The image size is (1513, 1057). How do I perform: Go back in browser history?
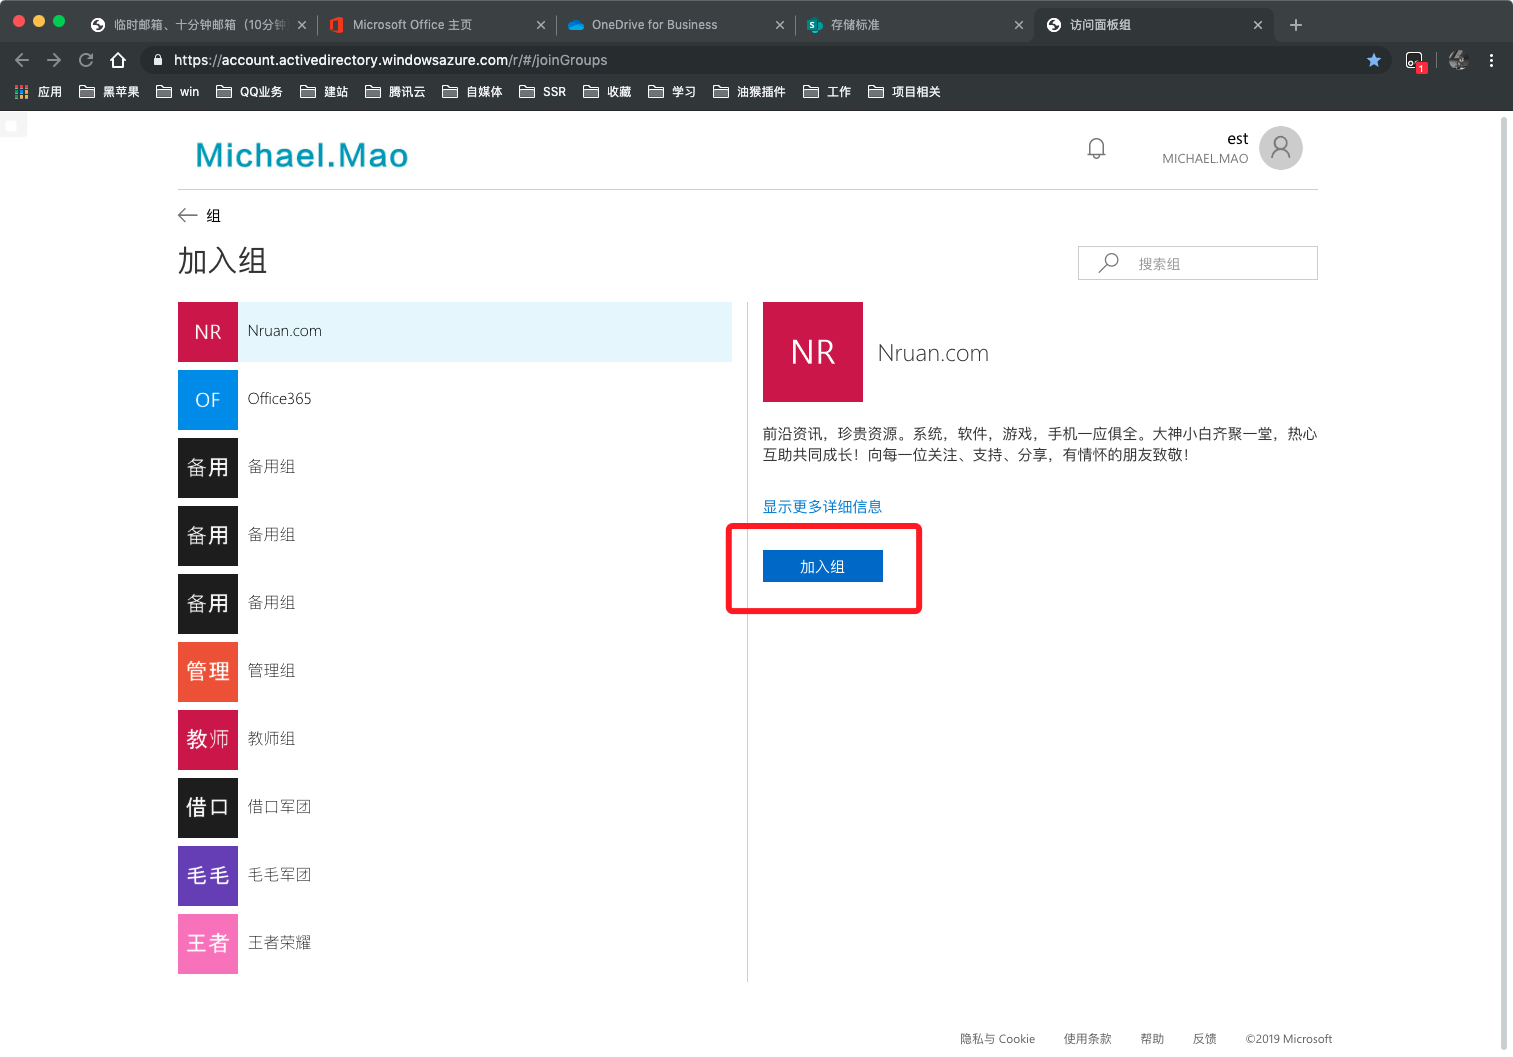click(x=22, y=60)
